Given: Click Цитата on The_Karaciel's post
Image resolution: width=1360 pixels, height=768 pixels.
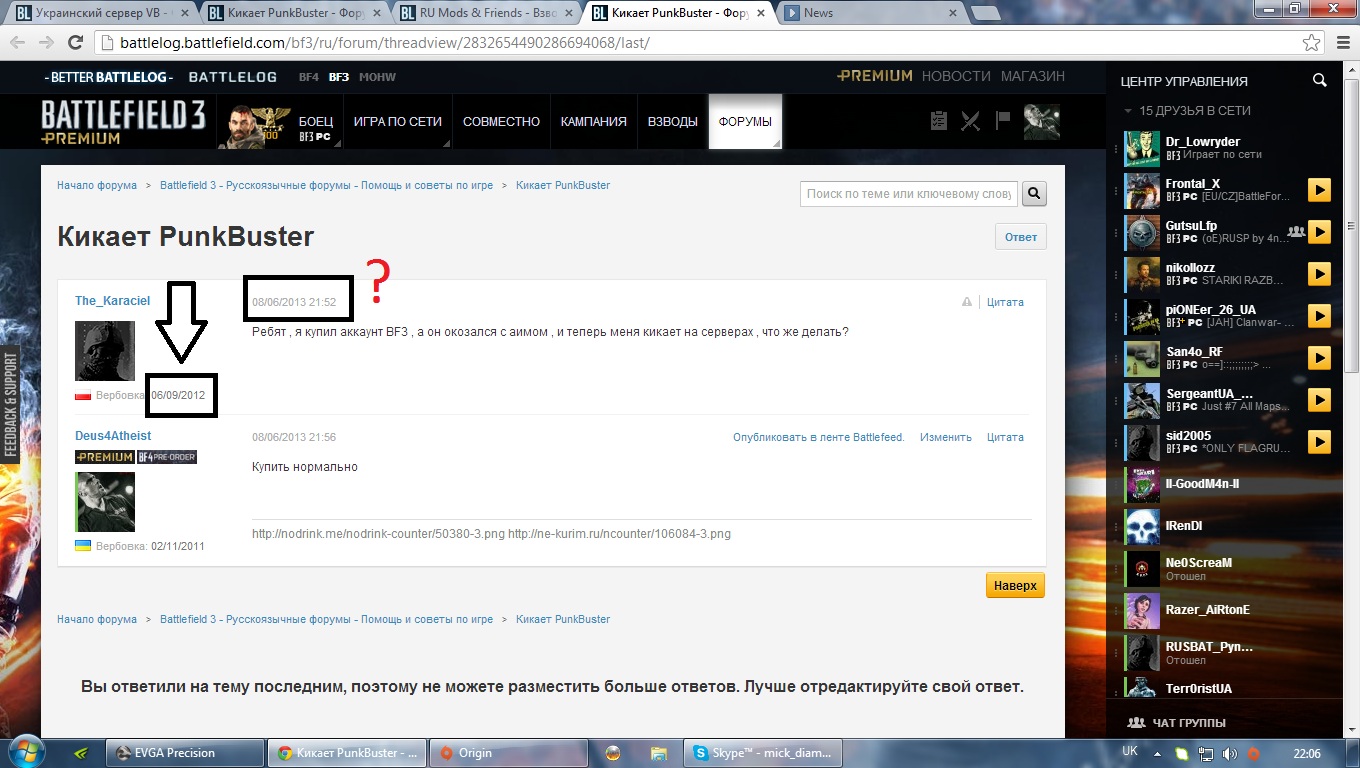Looking at the screenshot, I should [1005, 302].
